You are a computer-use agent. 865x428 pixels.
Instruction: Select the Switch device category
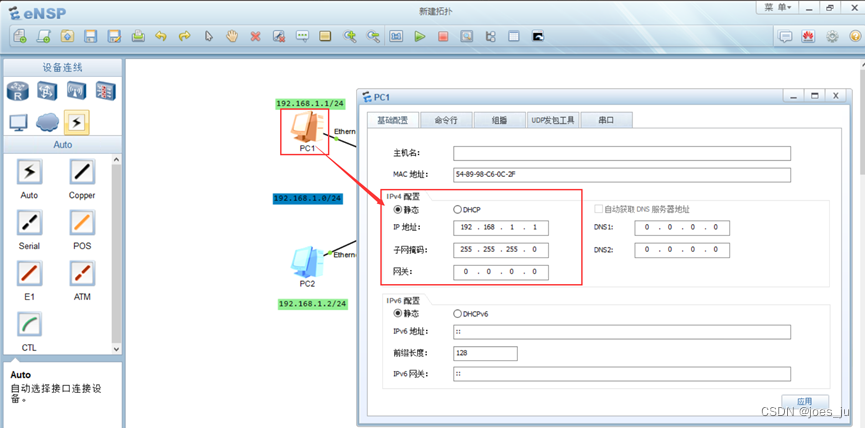(47, 90)
